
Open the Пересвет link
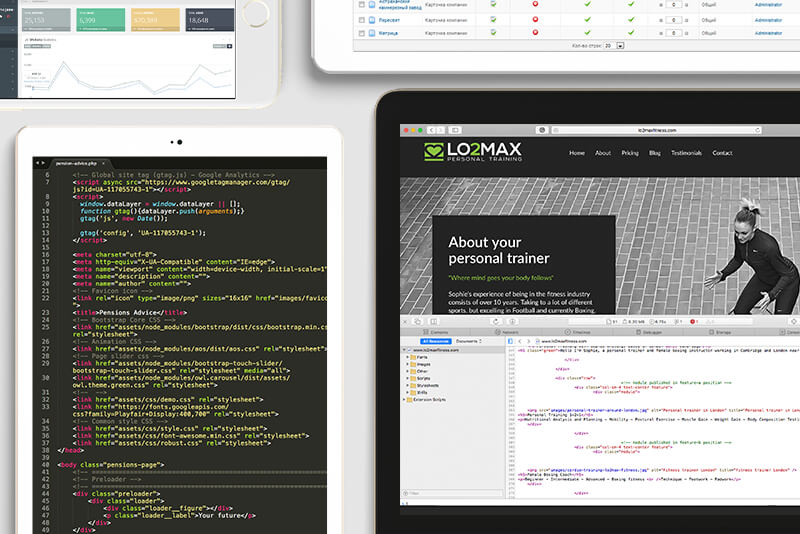[x=389, y=20]
